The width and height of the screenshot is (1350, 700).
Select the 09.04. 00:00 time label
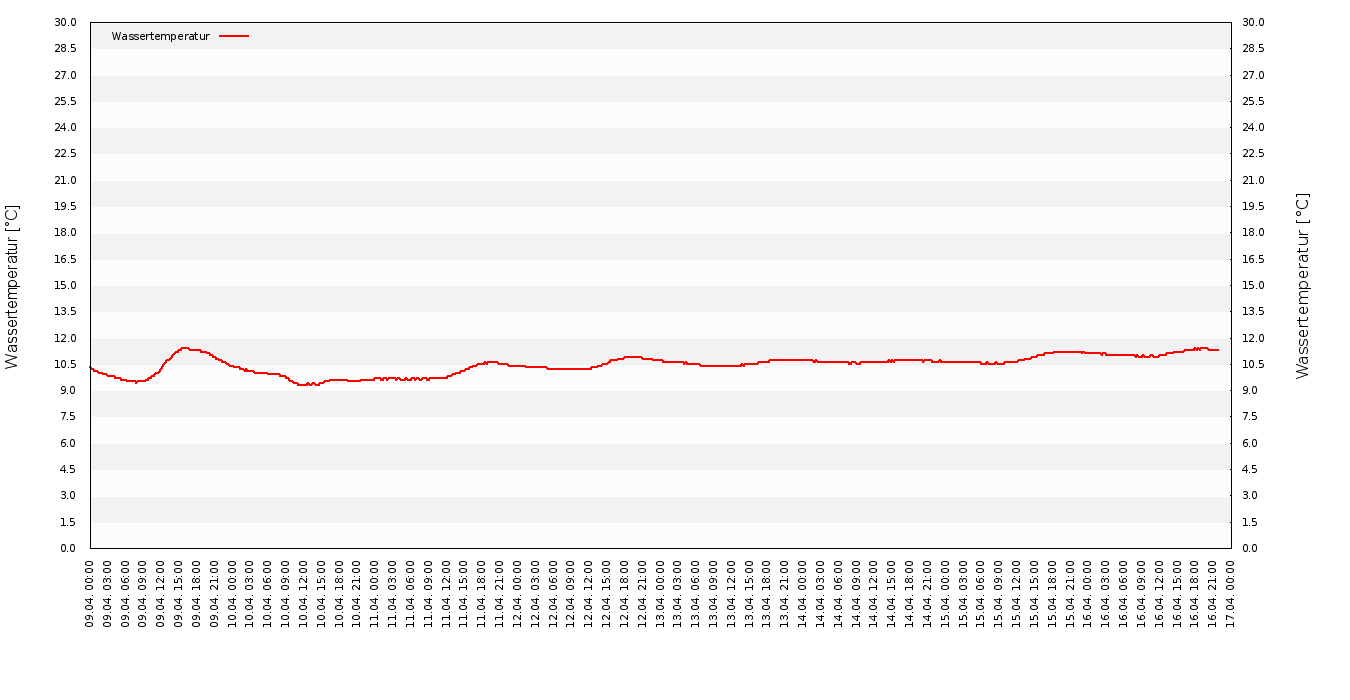click(90, 593)
